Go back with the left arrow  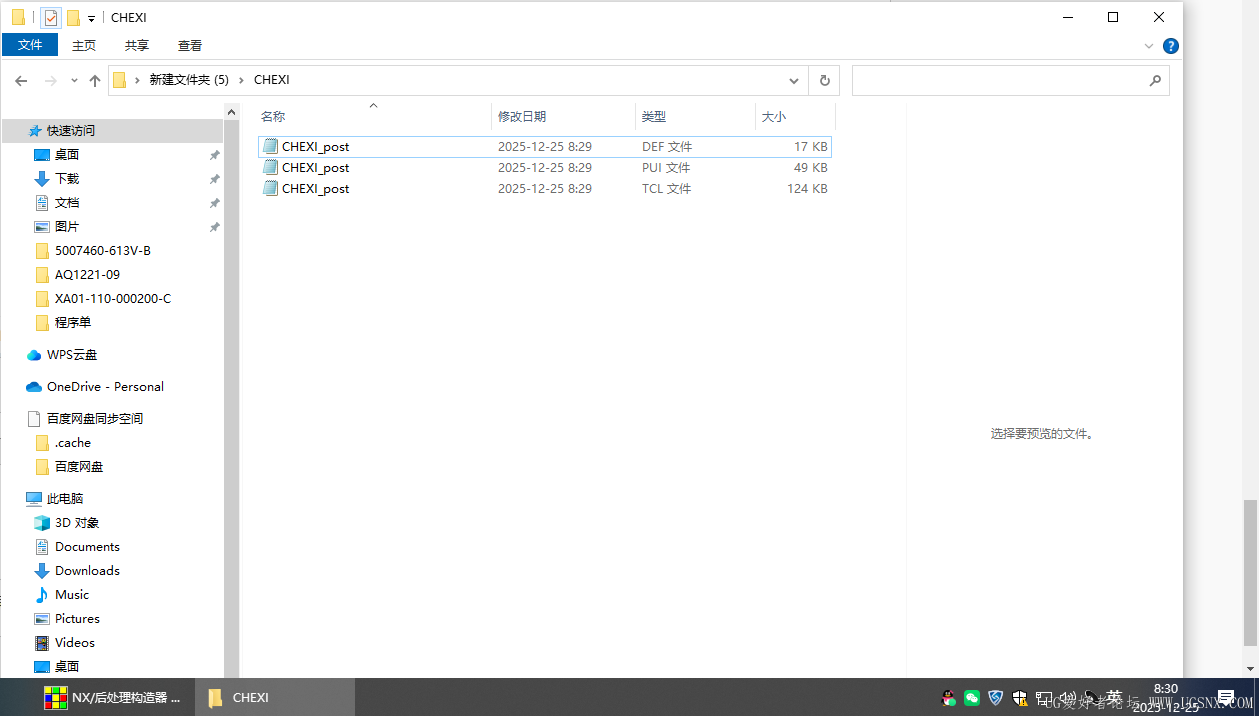coord(21,81)
